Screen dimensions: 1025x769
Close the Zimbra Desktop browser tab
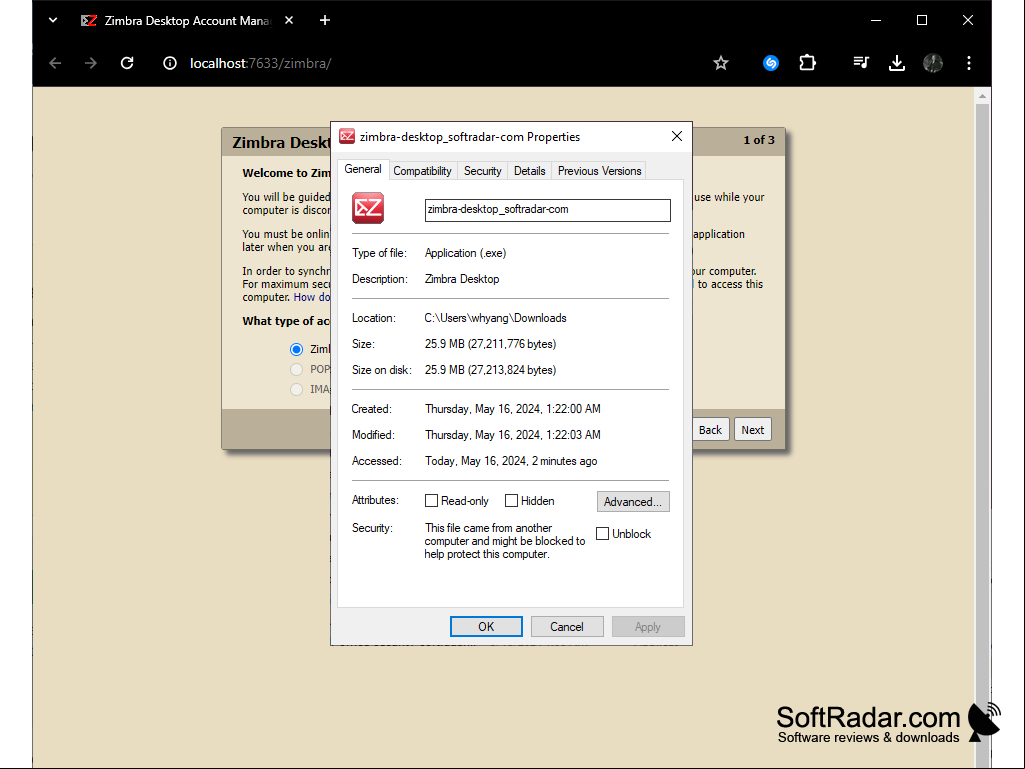289,20
